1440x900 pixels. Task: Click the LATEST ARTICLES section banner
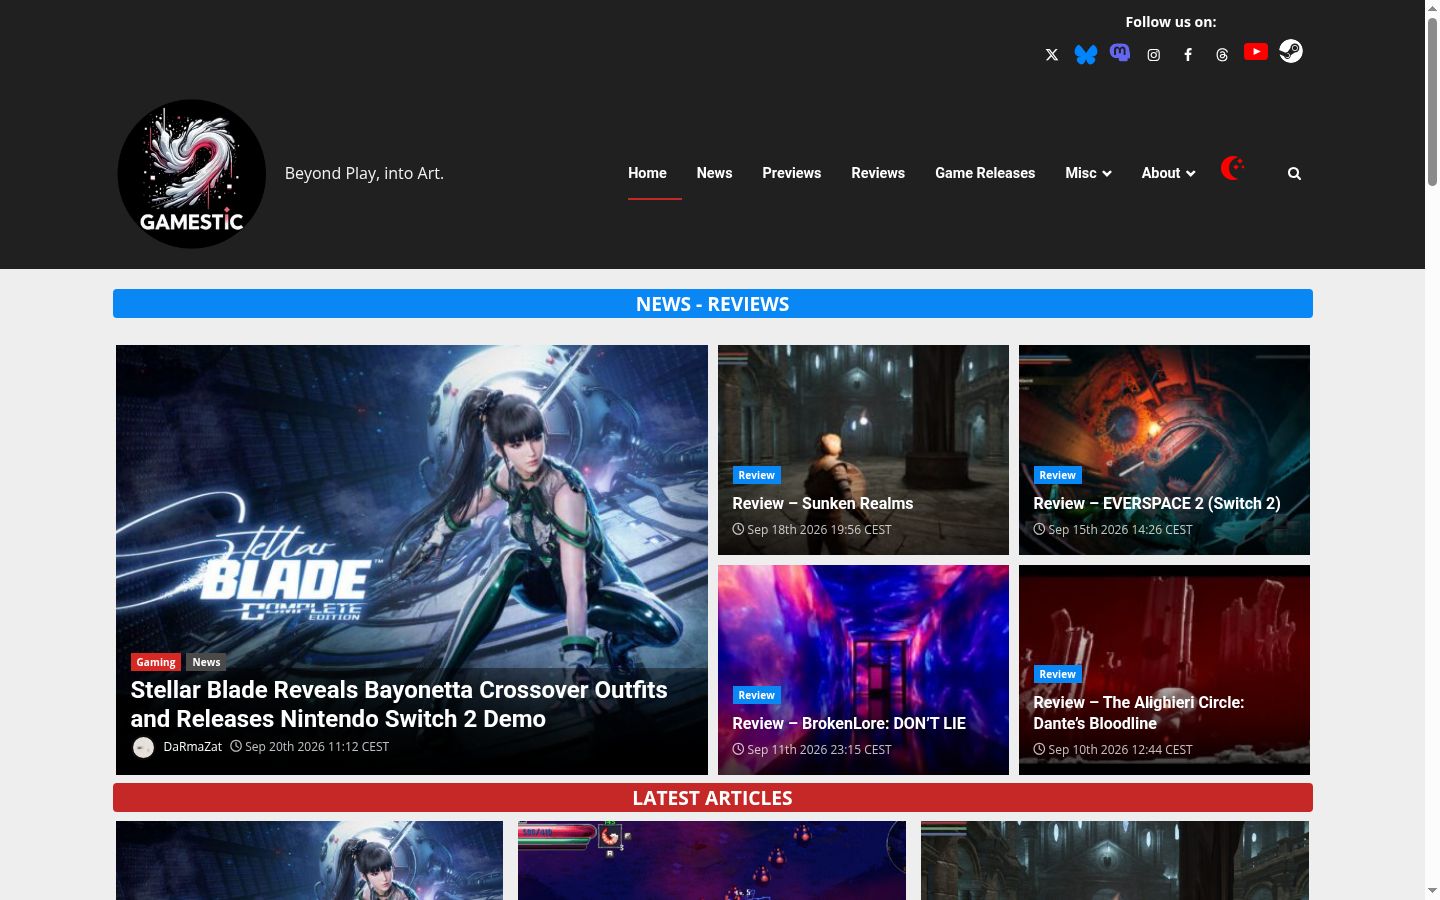[x=713, y=798]
